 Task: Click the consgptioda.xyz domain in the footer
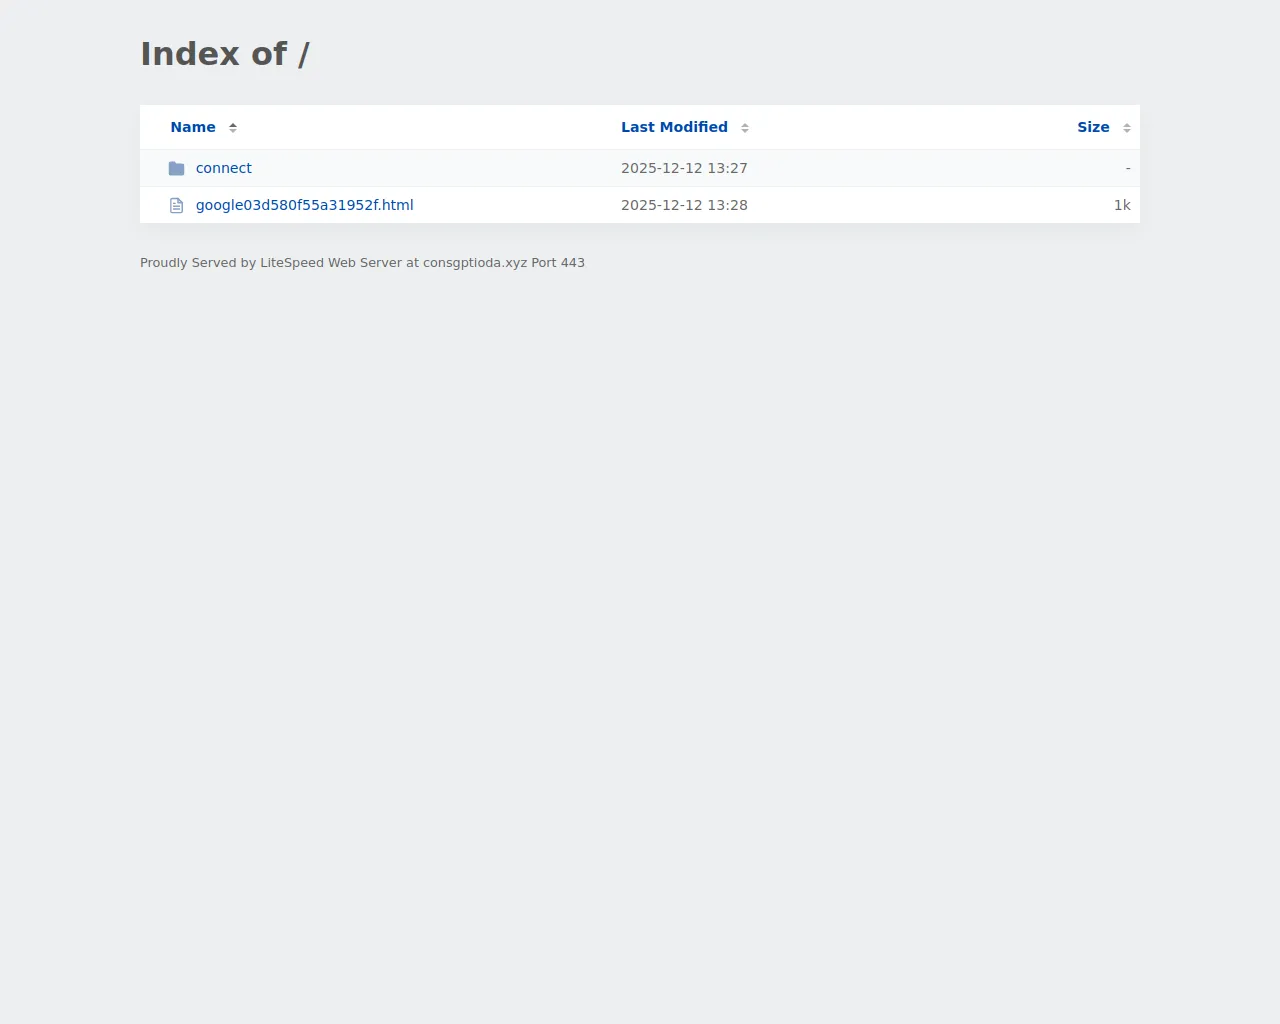[475, 263]
